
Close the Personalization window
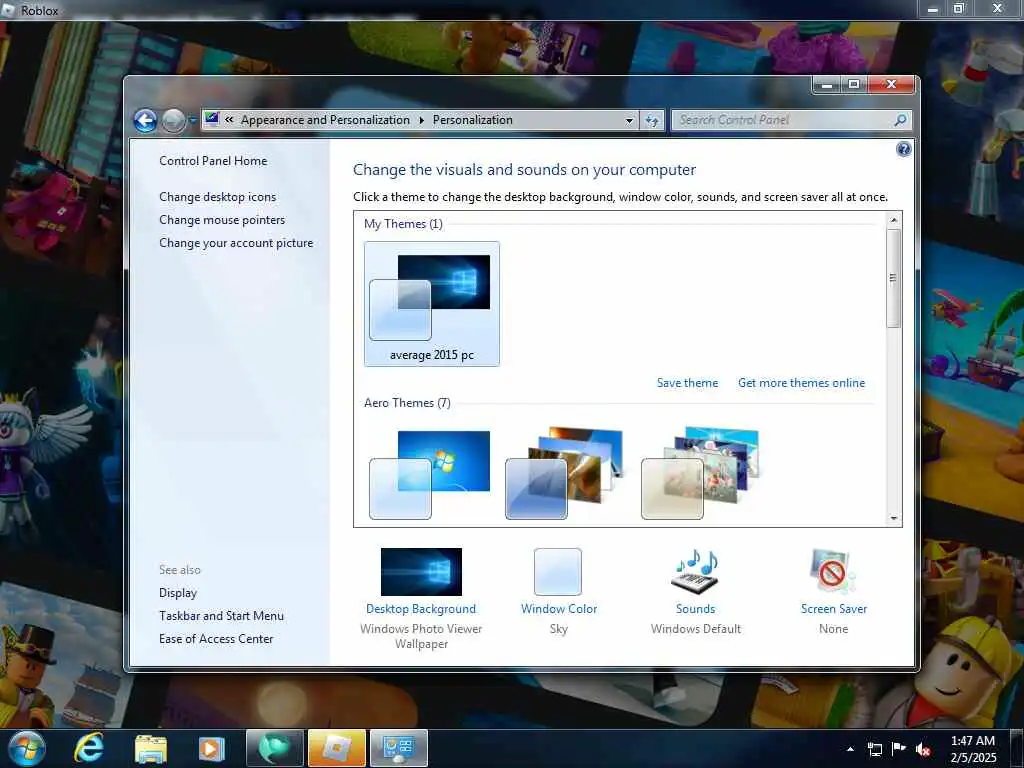891,85
